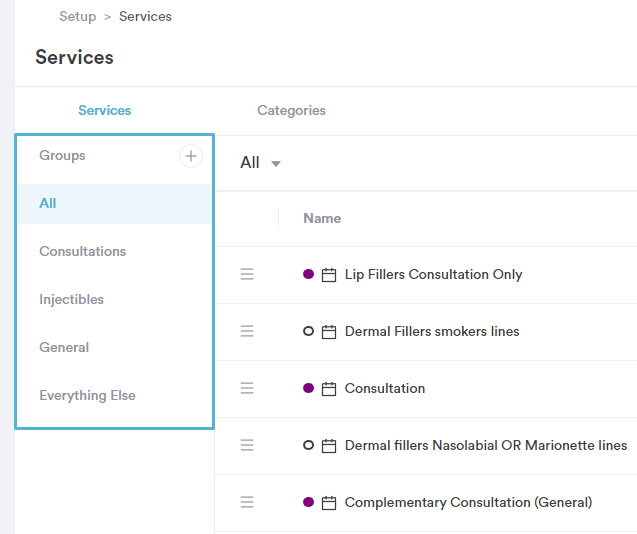Open the All filter dropdown arrow
This screenshot has height=534, width=637.
click(x=276, y=164)
